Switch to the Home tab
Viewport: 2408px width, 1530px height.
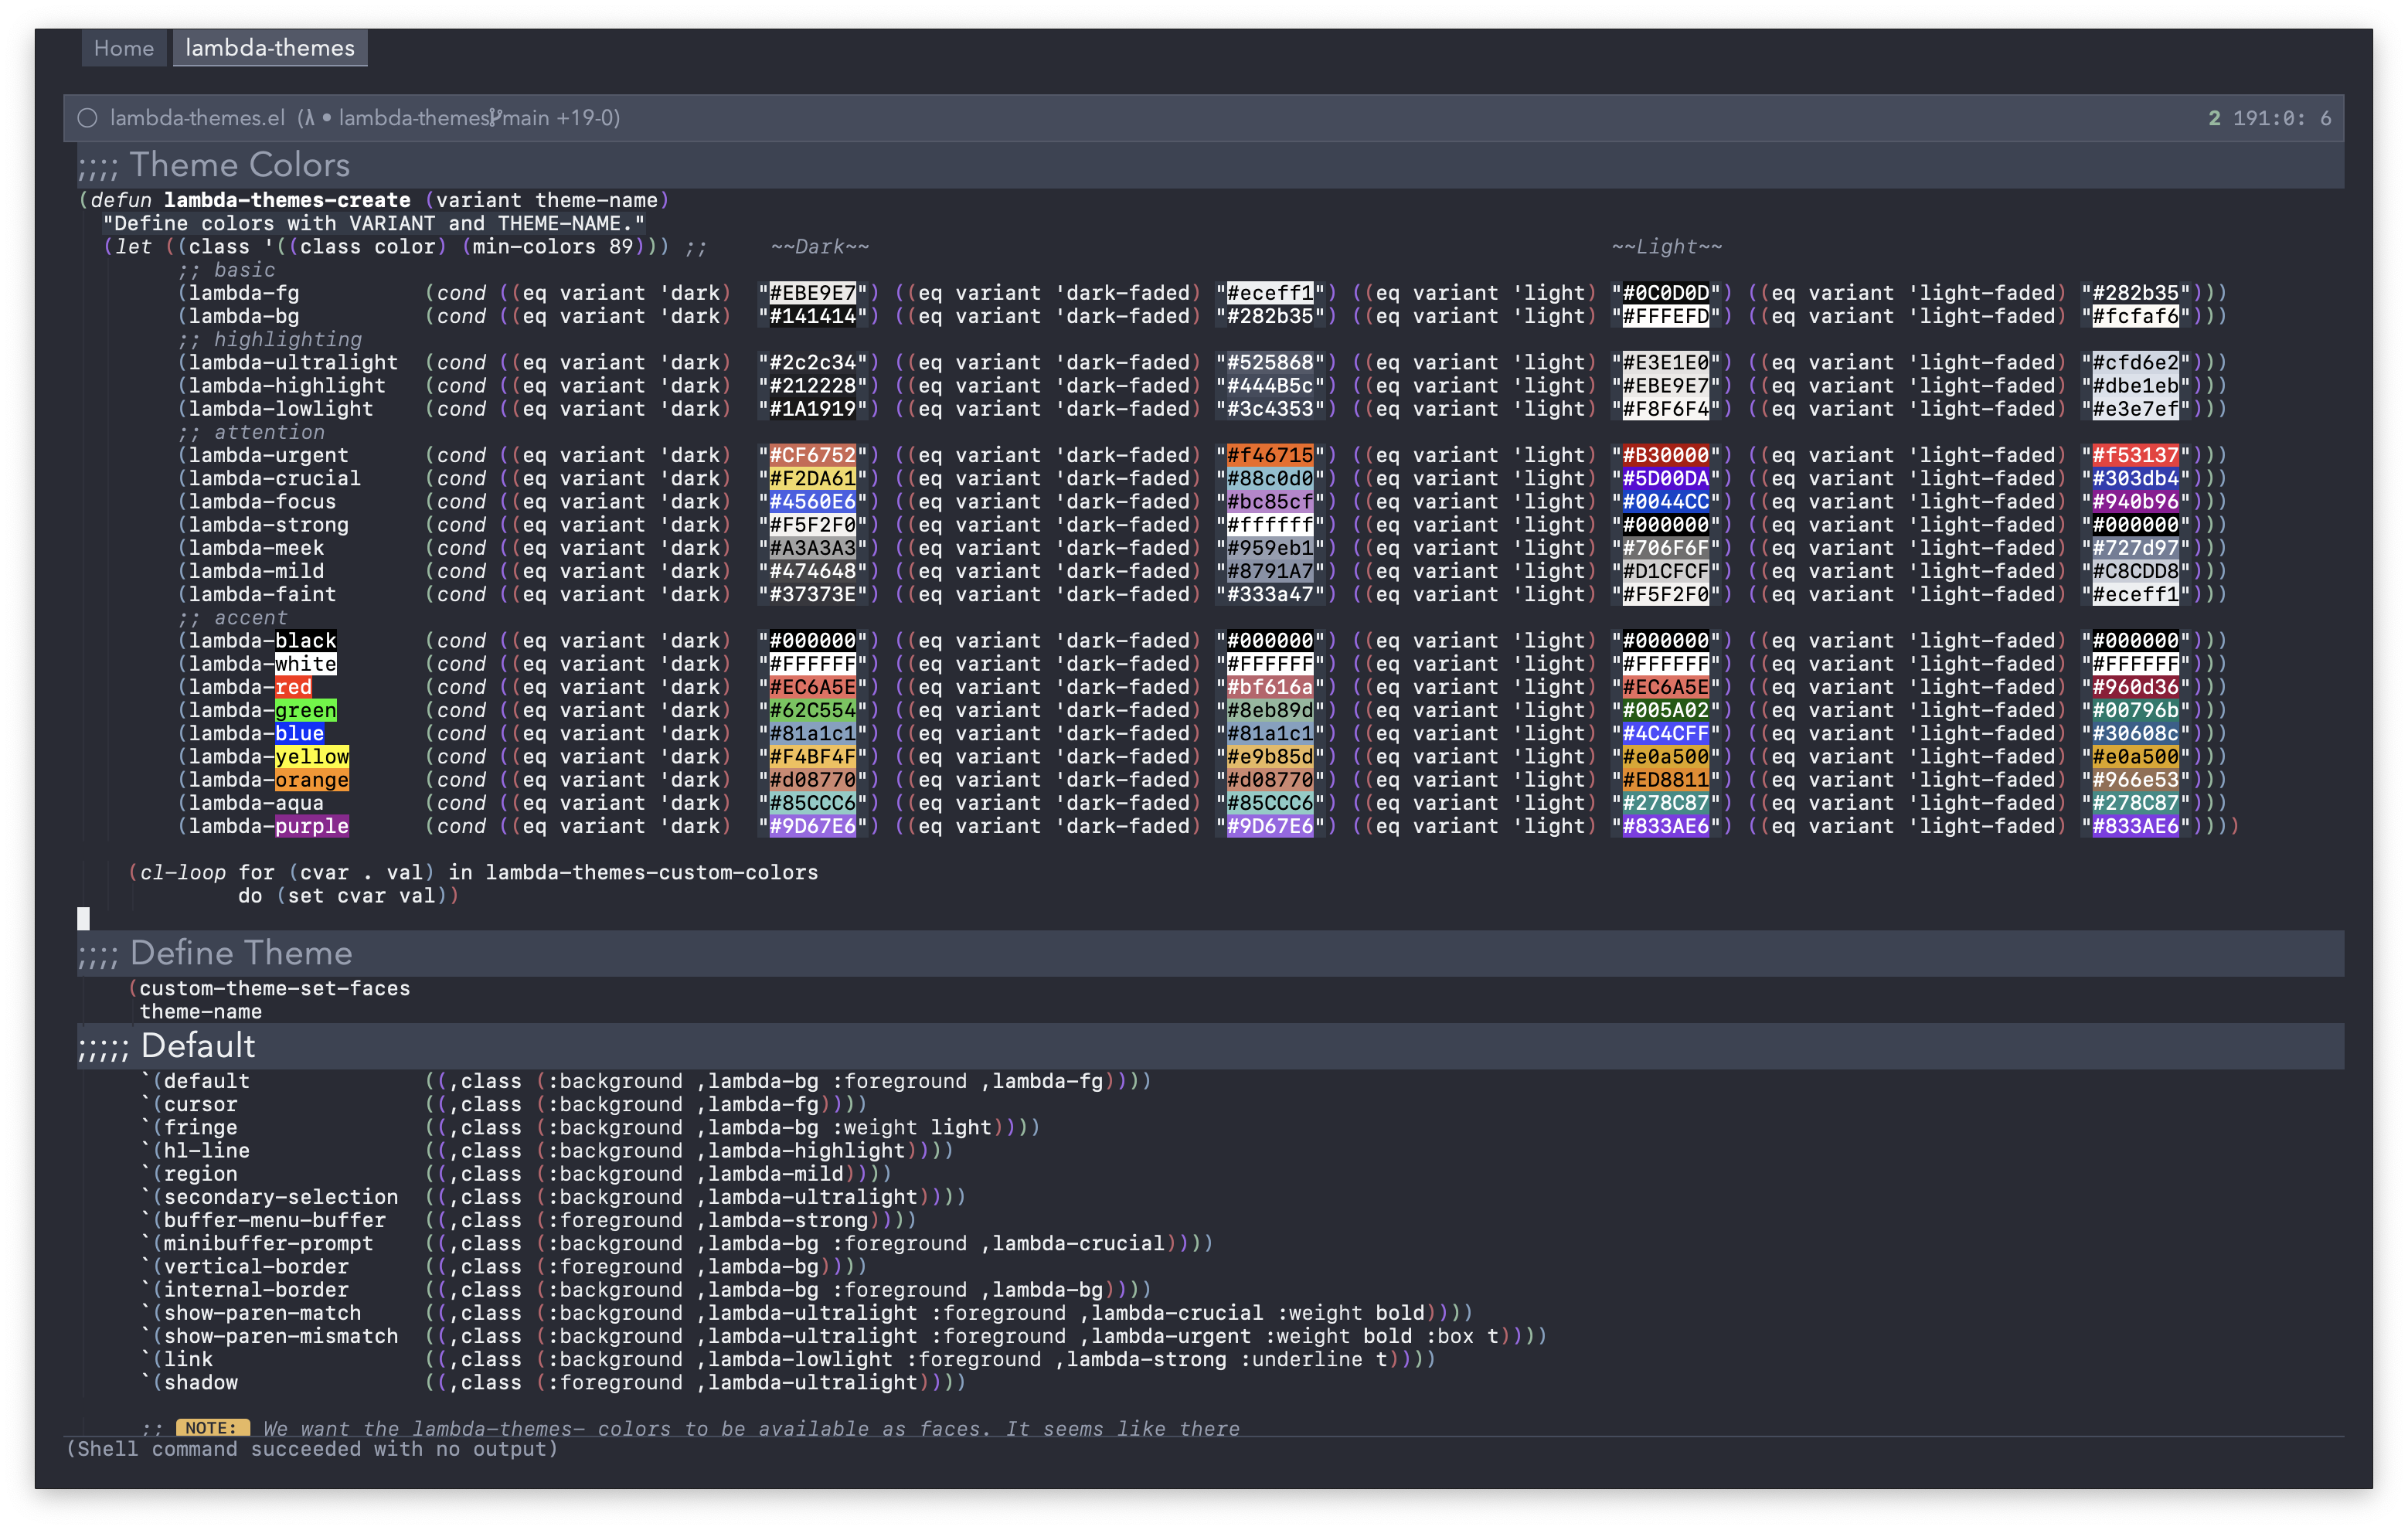click(x=124, y=48)
